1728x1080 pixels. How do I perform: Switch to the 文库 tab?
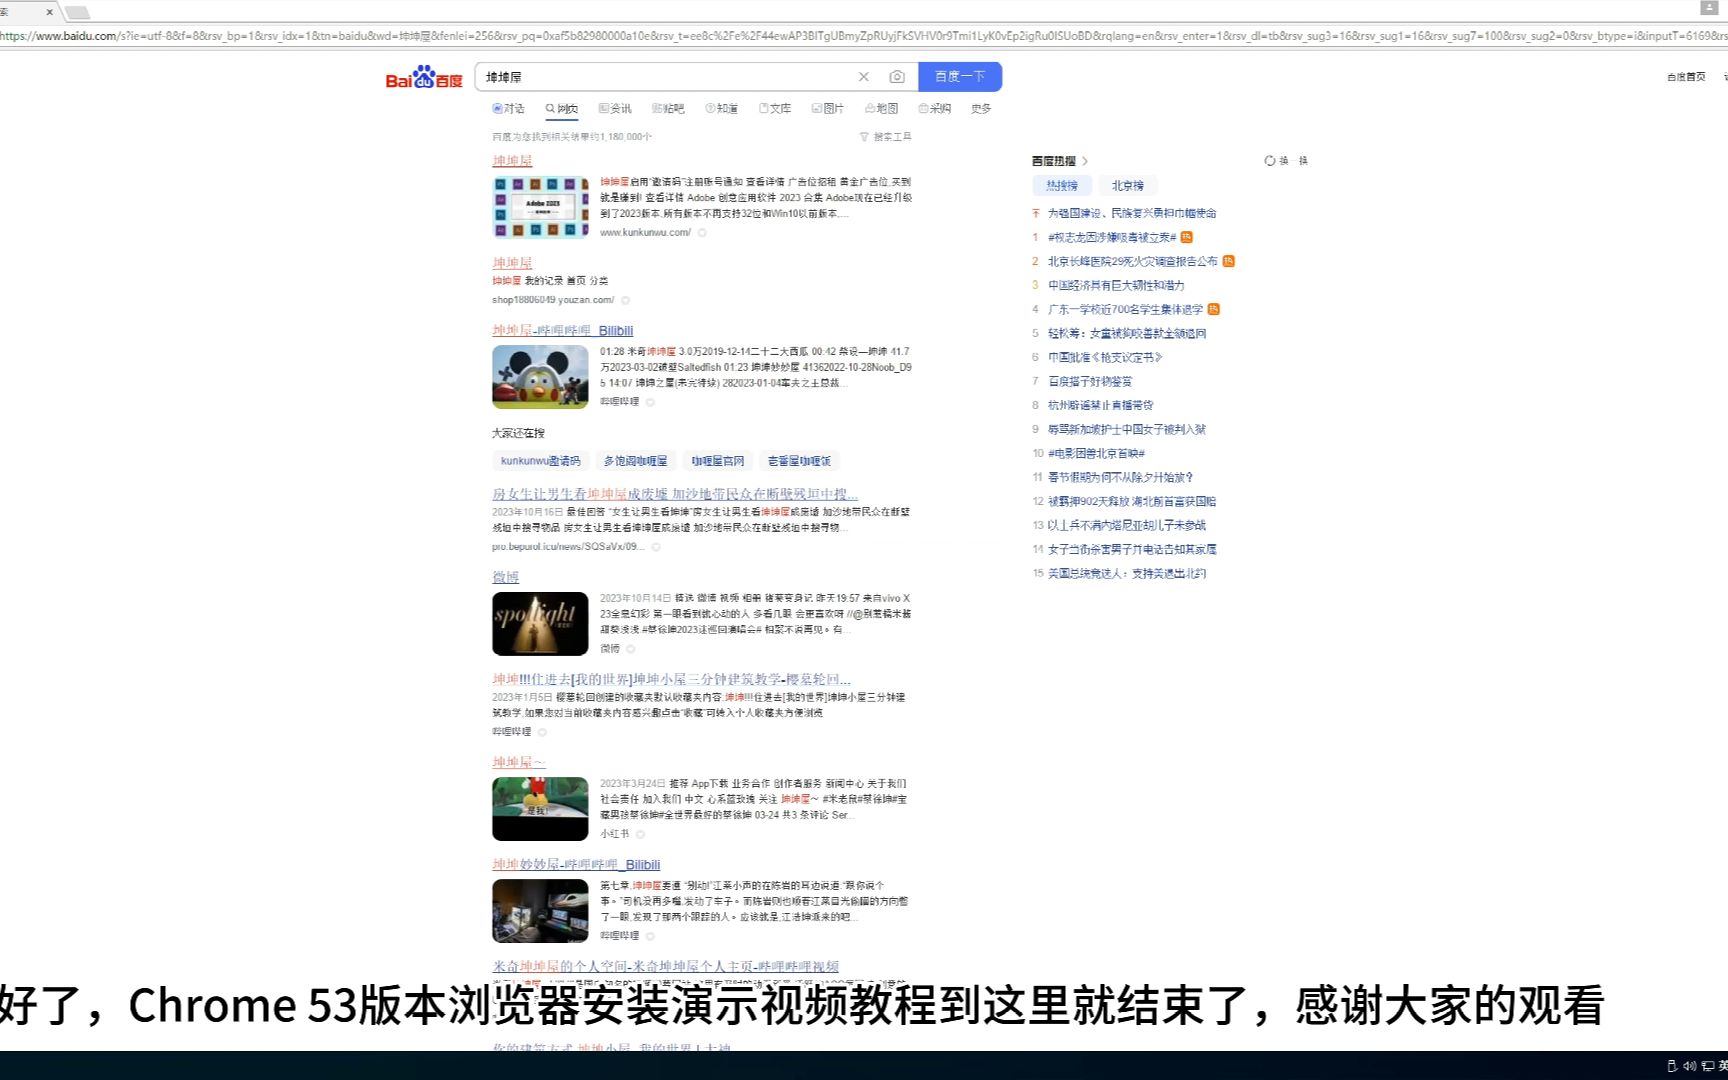pos(775,109)
